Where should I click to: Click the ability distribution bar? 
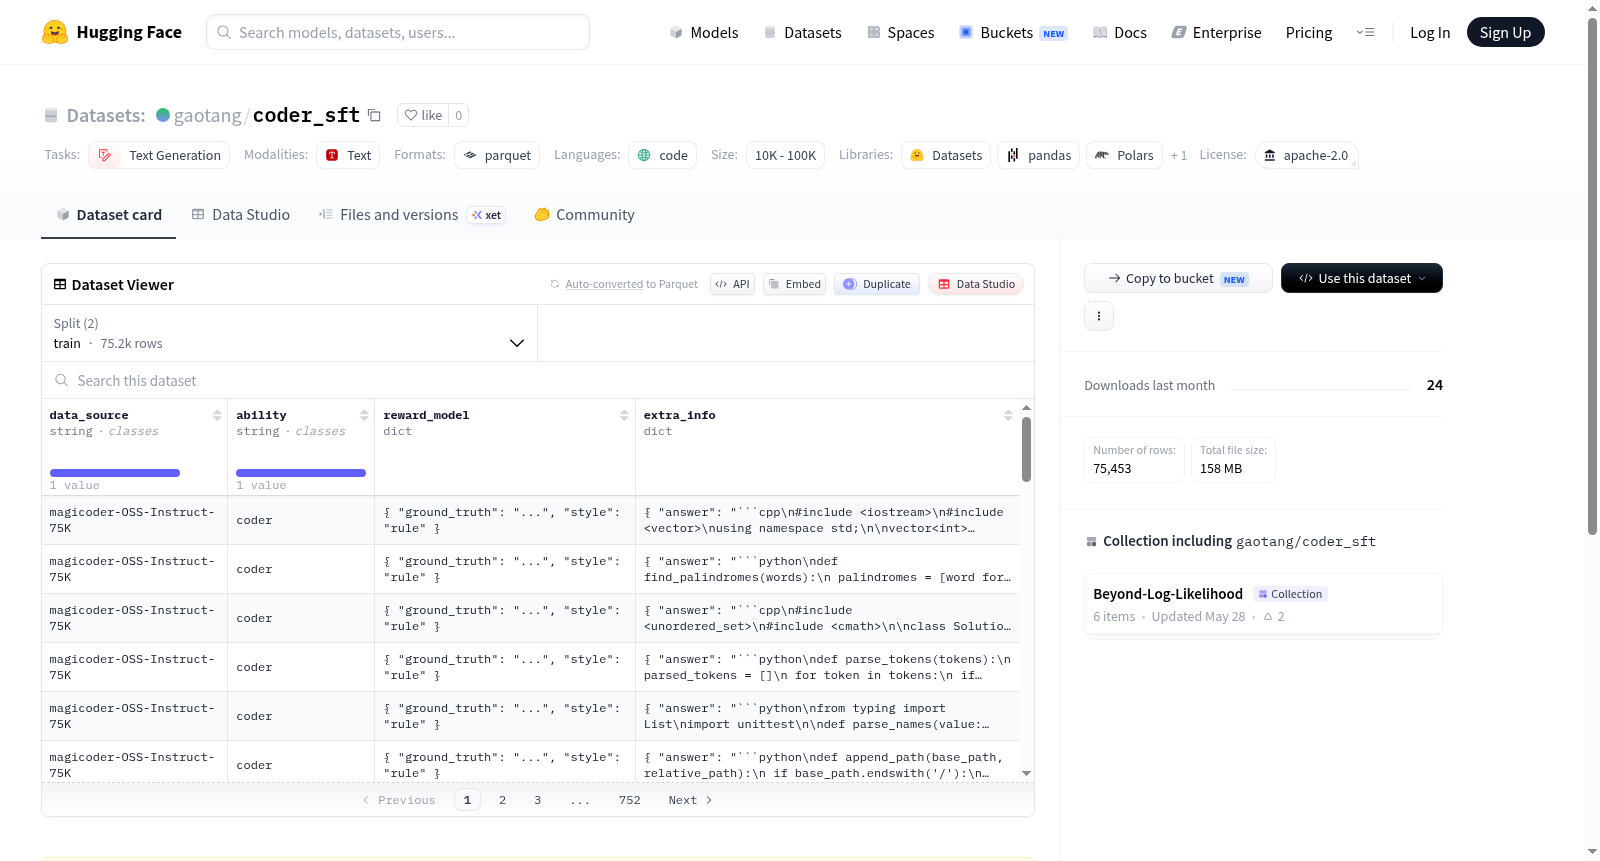click(x=301, y=473)
